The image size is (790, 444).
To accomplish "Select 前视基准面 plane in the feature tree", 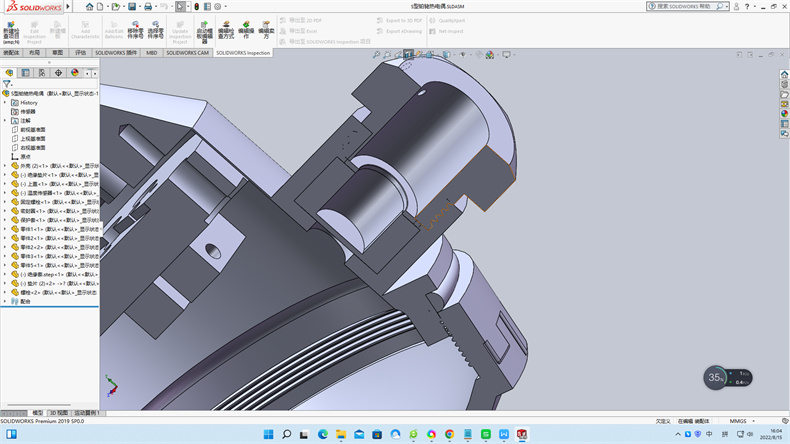I will pyautogui.click(x=32, y=129).
